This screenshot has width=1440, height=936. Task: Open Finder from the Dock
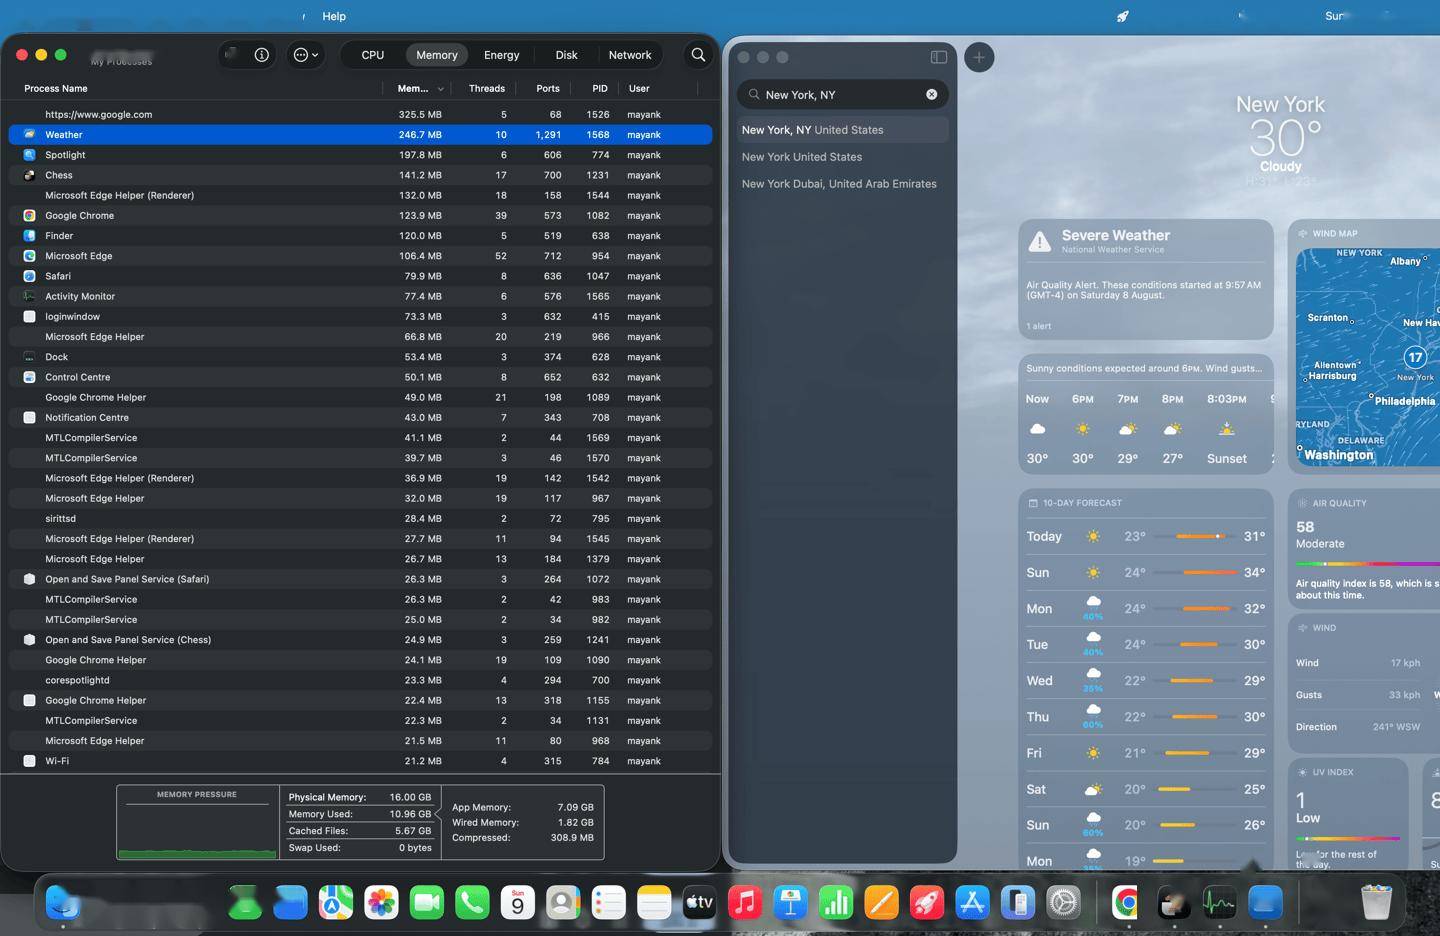click(x=63, y=902)
